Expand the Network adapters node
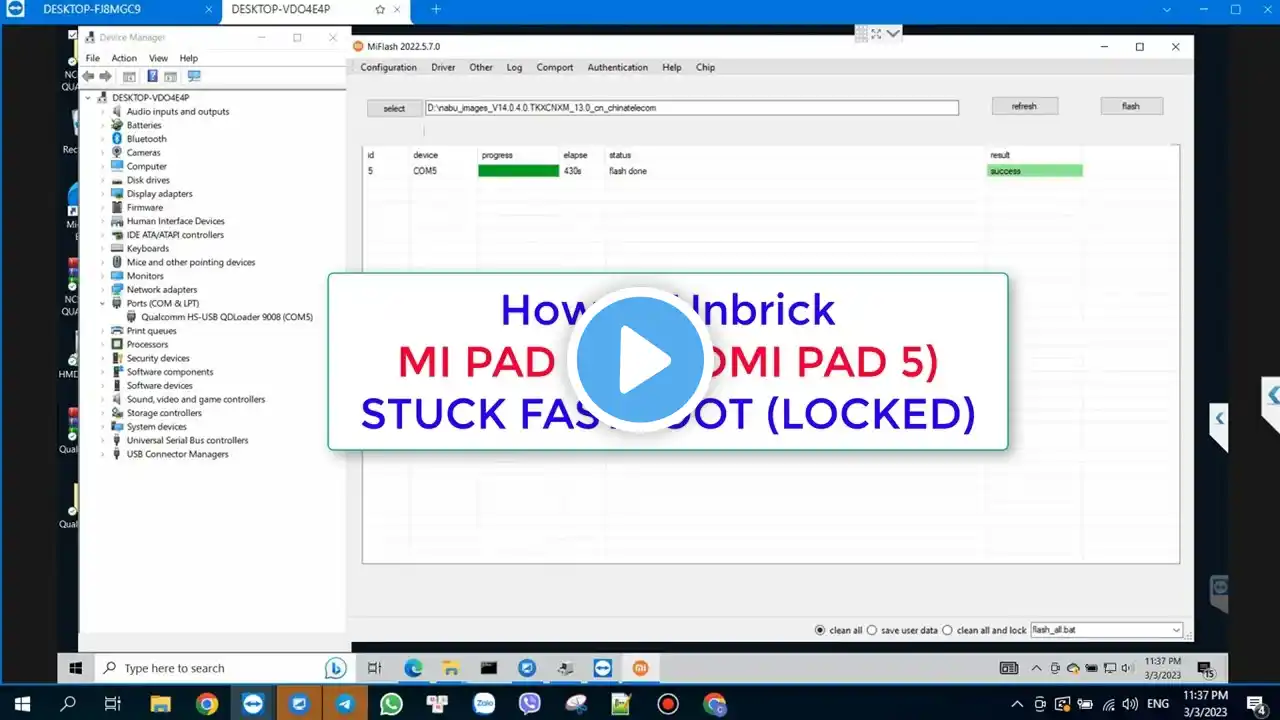 coord(103,290)
